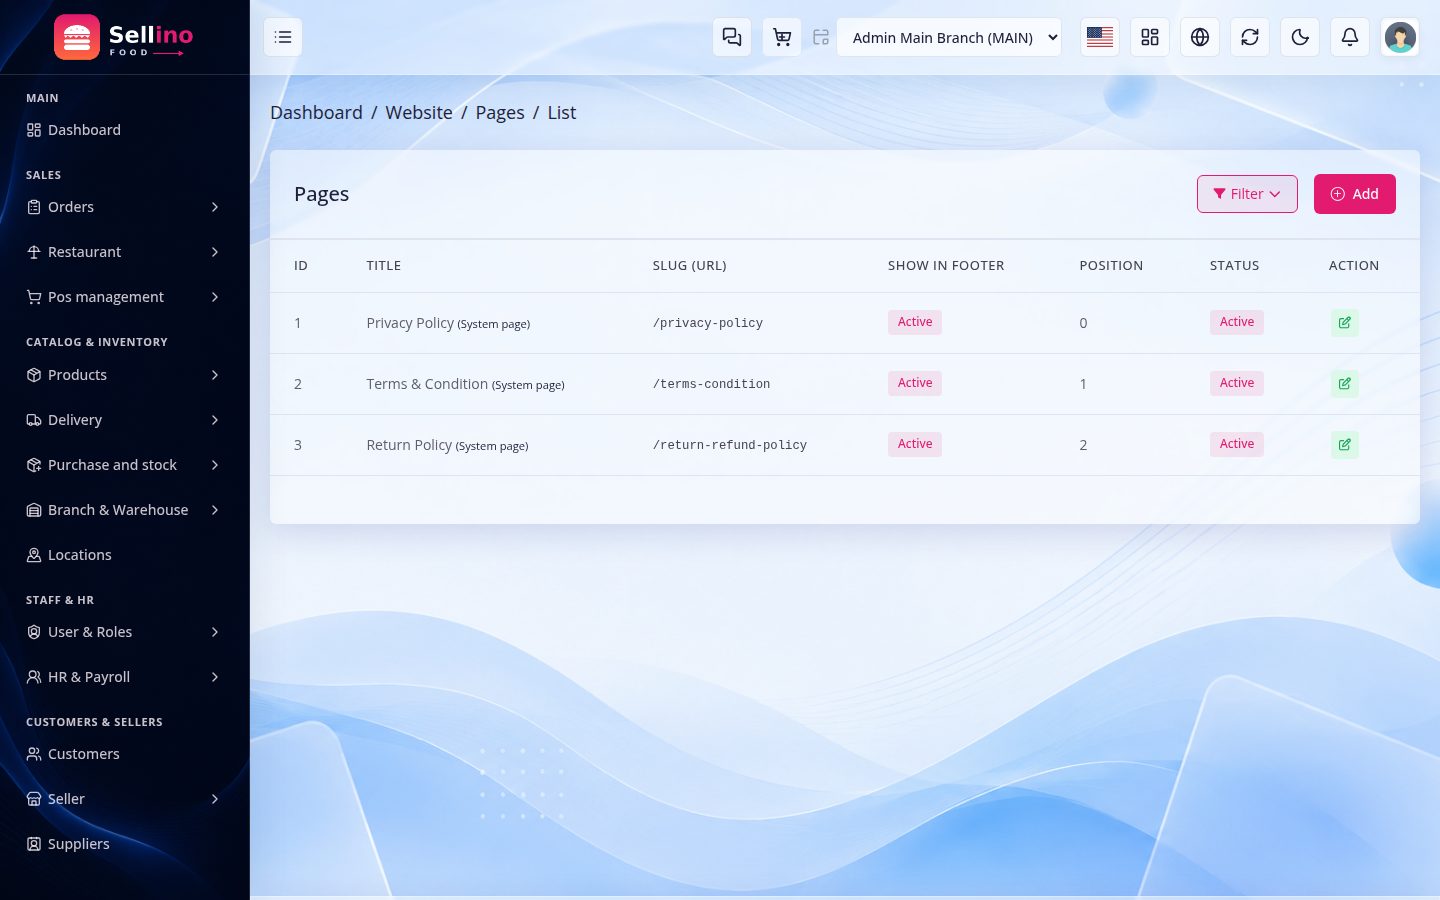The height and width of the screenshot is (900, 1440).
Task: Open Locations in sidebar
Action: [x=124, y=555]
